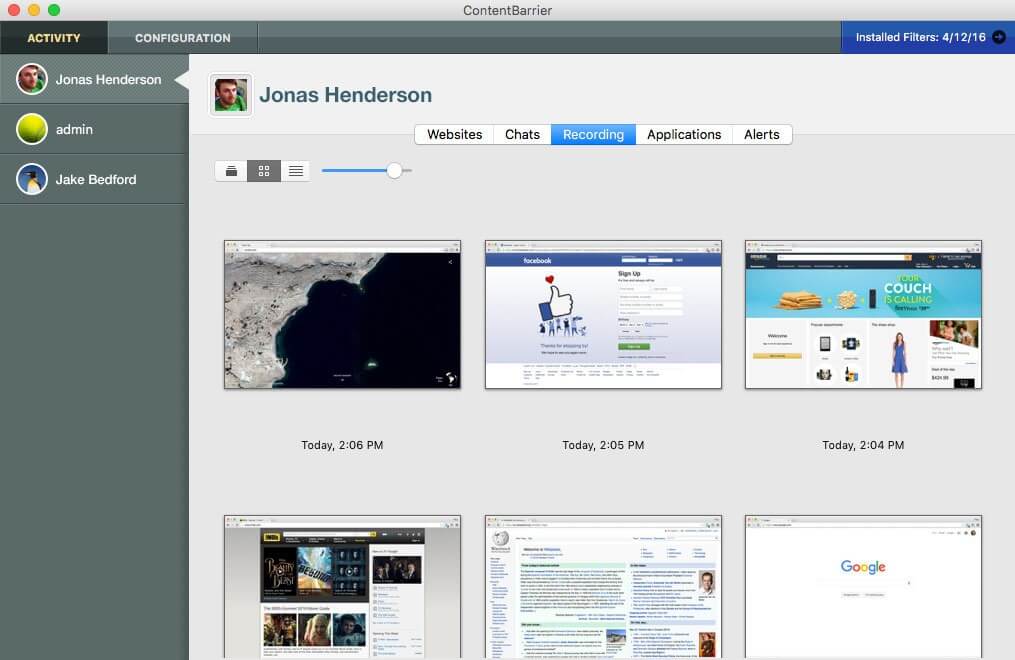Open the IMDb movie site recording thumbnail
The image size is (1015, 660).
pyautogui.click(x=342, y=588)
